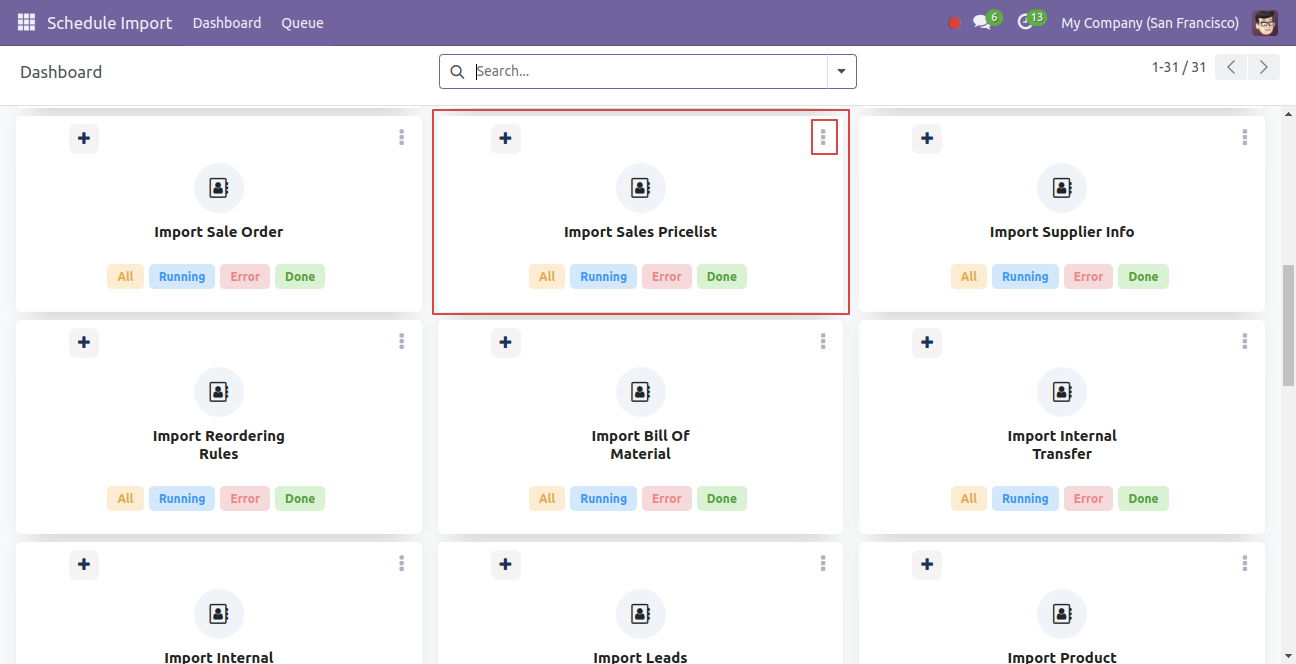
Task: Click plus icon on Import Leads card
Action: (506, 564)
